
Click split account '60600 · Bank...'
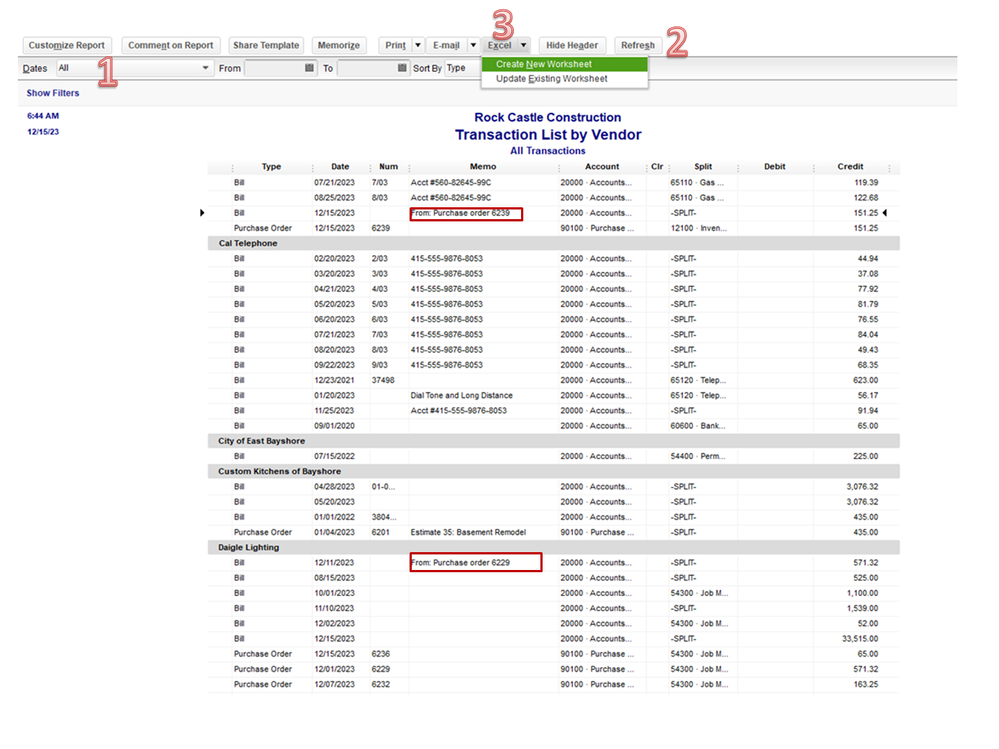click(698, 426)
